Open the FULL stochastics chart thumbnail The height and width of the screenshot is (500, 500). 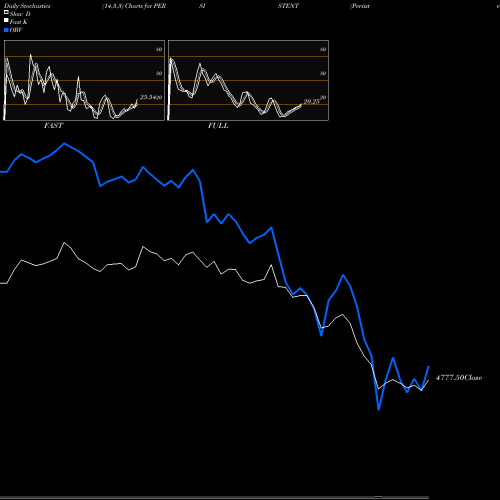(x=248, y=80)
